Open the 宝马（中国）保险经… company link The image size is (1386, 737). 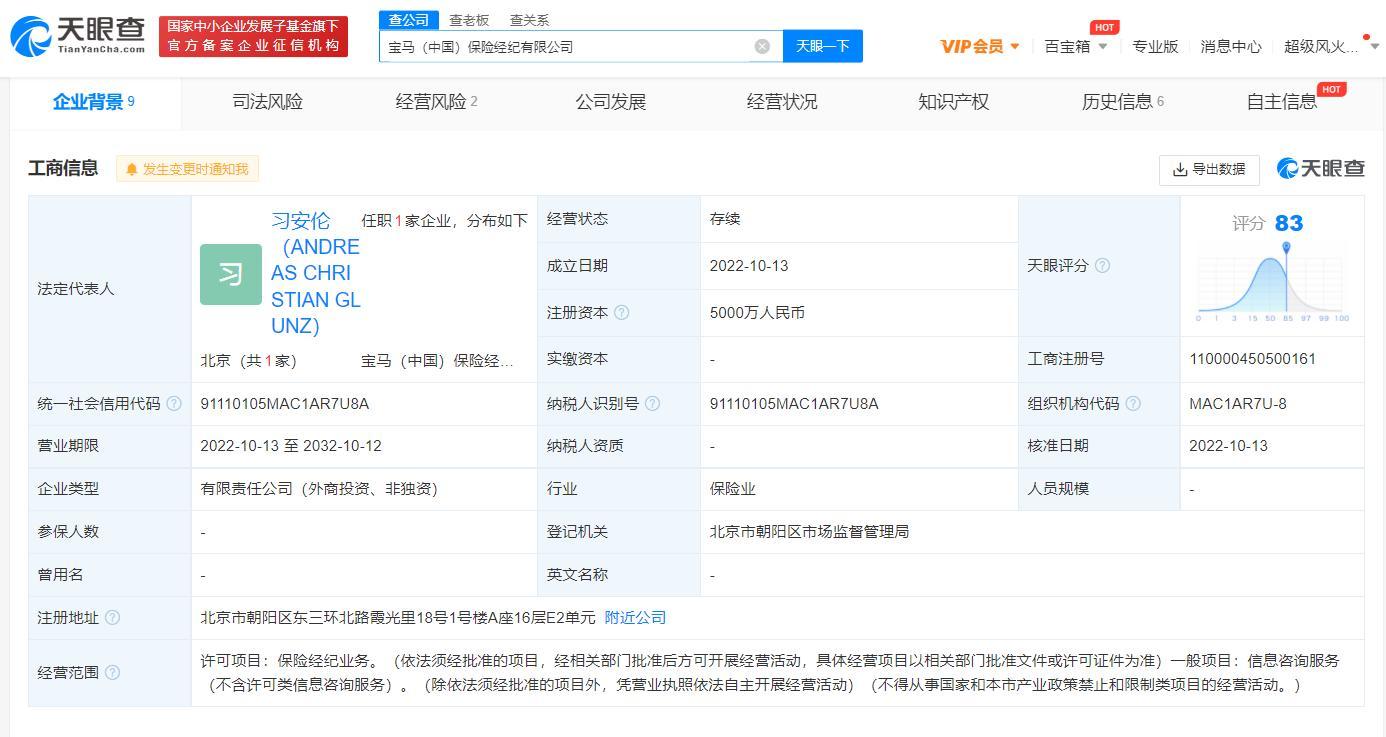click(x=438, y=360)
